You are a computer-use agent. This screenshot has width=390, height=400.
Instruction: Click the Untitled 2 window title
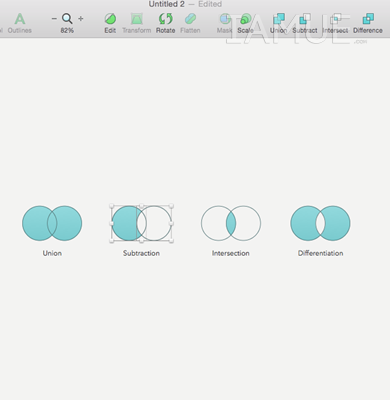(x=166, y=4)
